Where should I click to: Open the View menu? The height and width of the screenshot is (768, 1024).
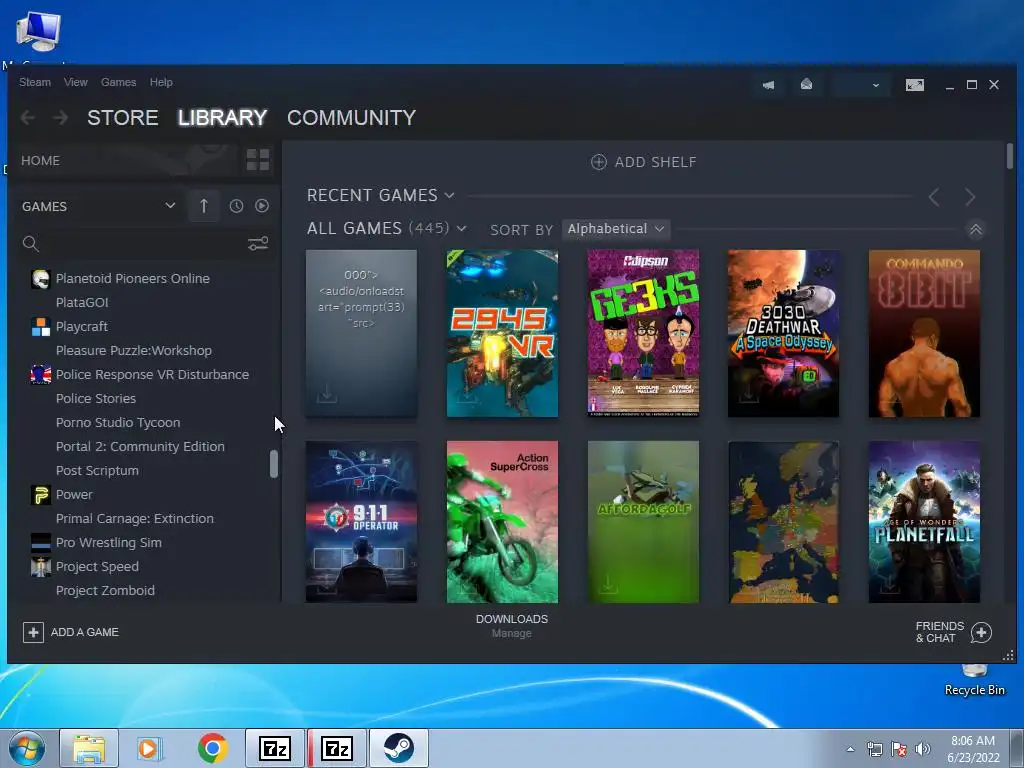tap(75, 82)
